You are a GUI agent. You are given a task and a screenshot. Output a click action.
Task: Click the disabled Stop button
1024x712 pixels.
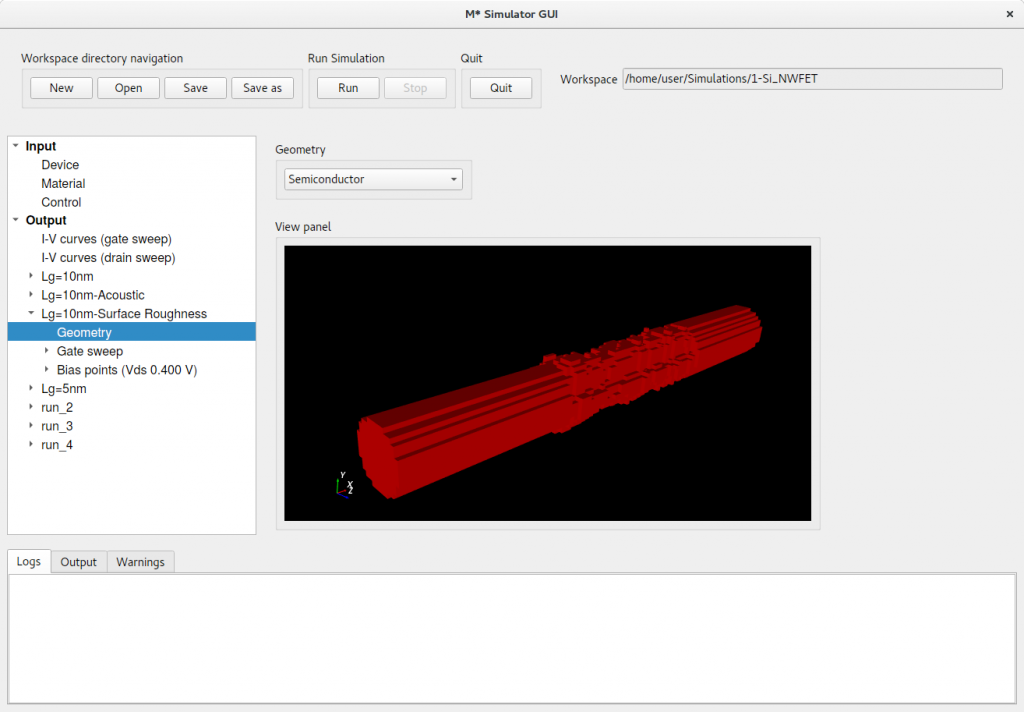click(415, 88)
